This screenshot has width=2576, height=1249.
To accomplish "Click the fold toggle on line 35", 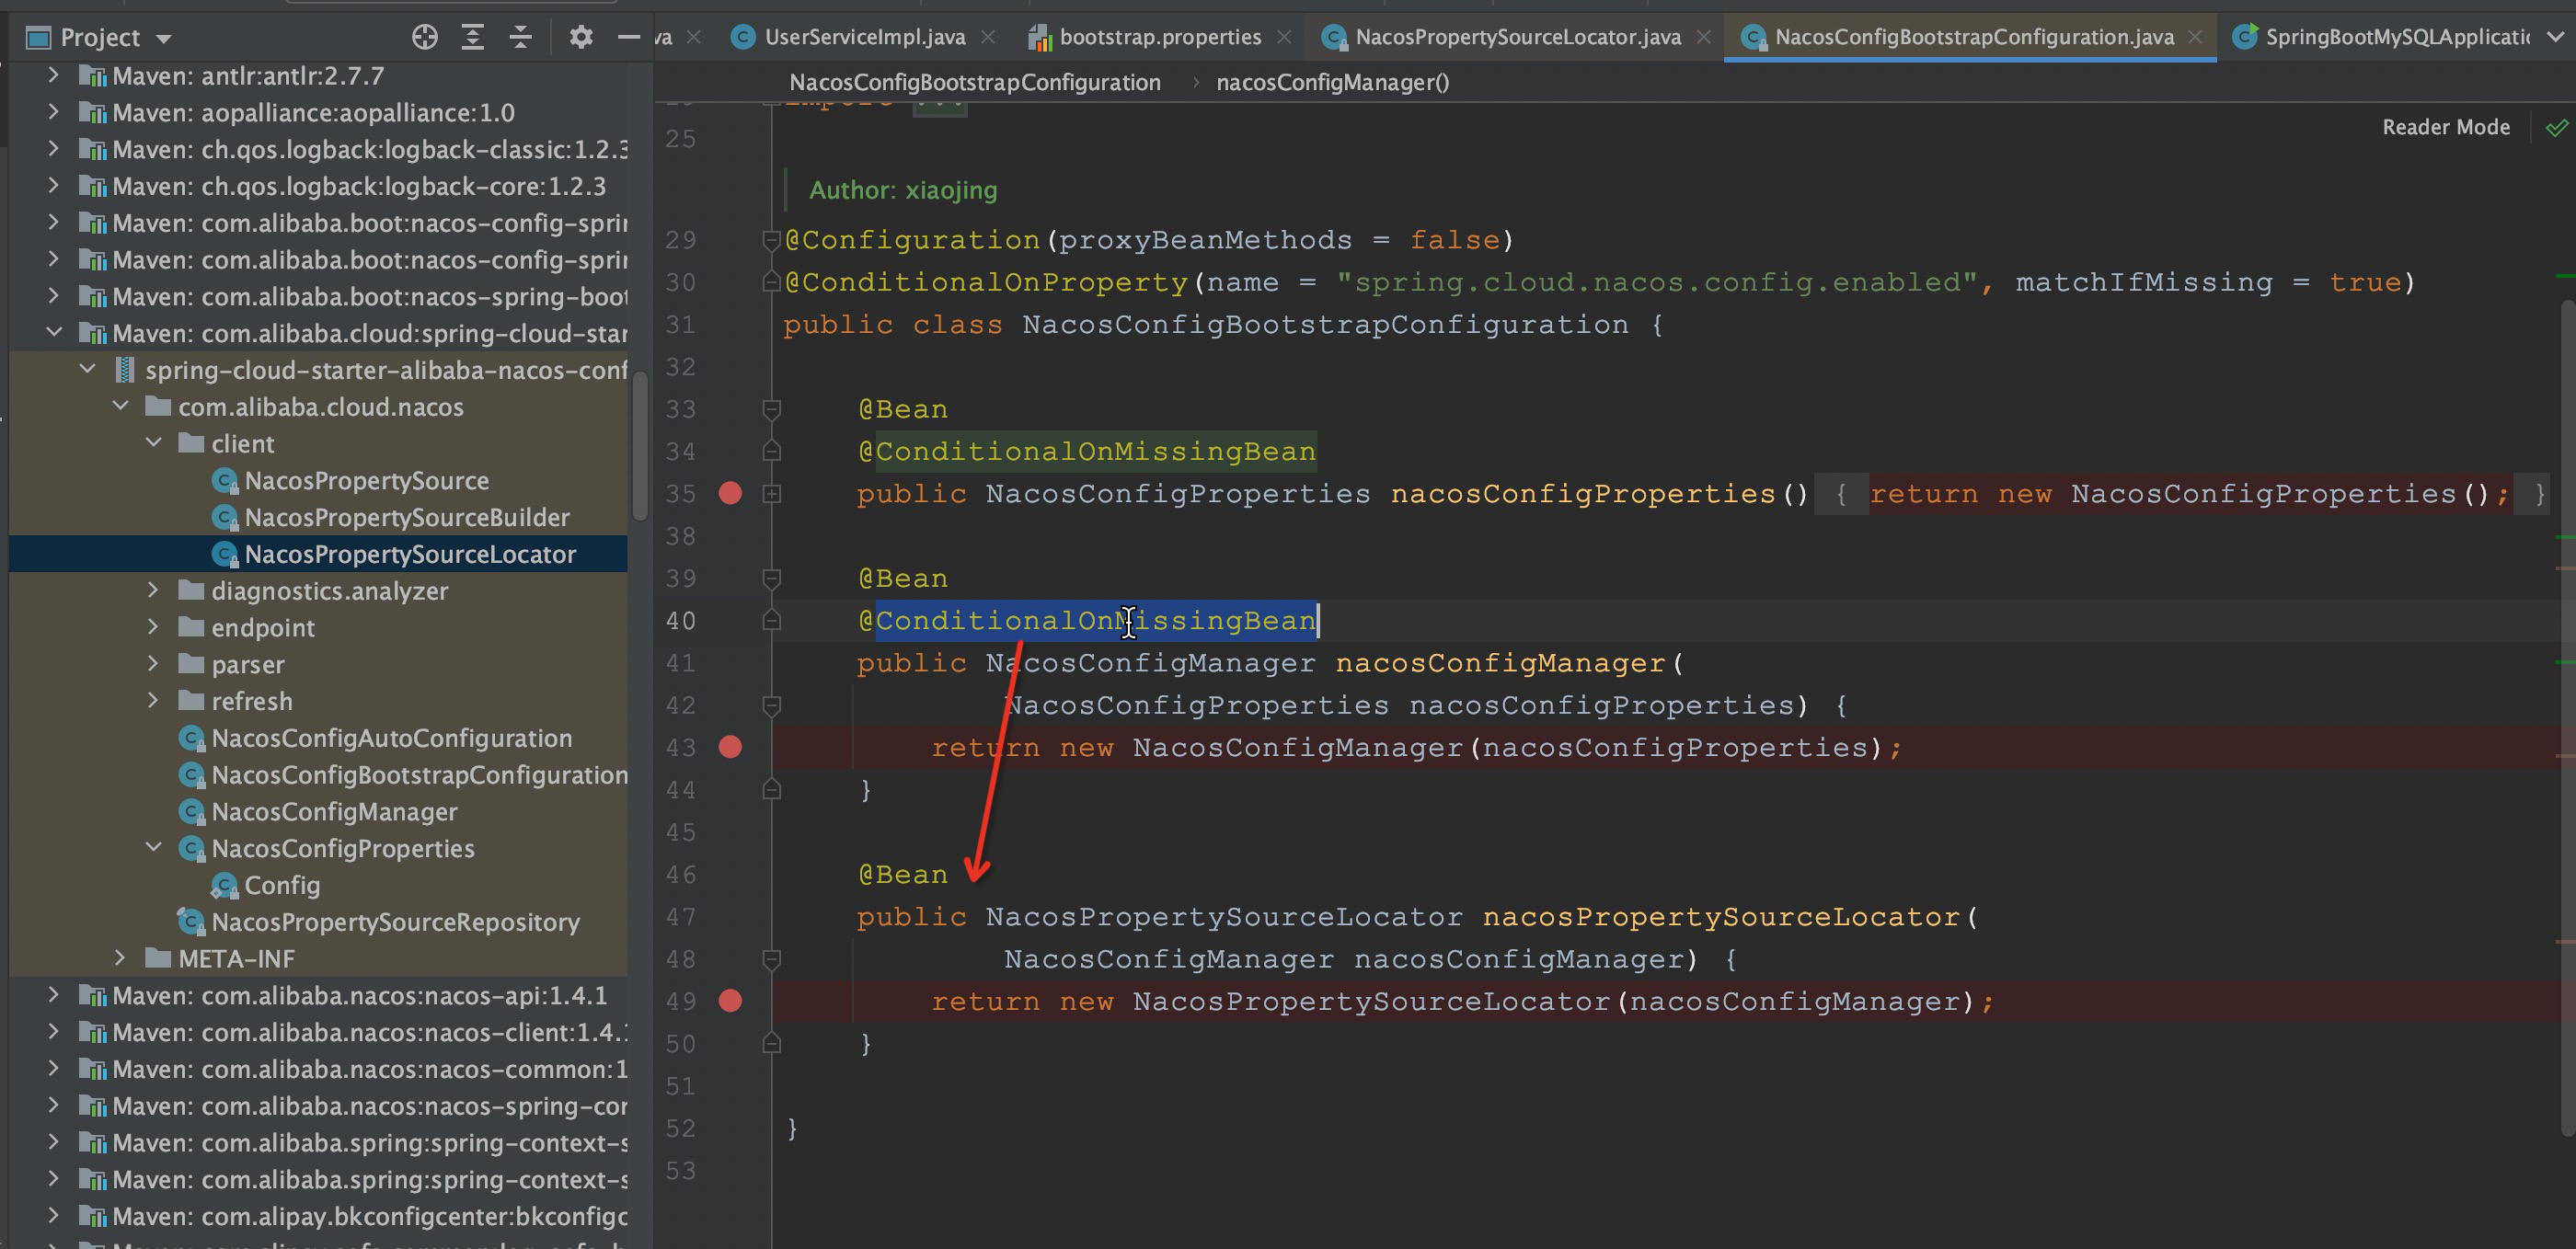I will tap(771, 494).
